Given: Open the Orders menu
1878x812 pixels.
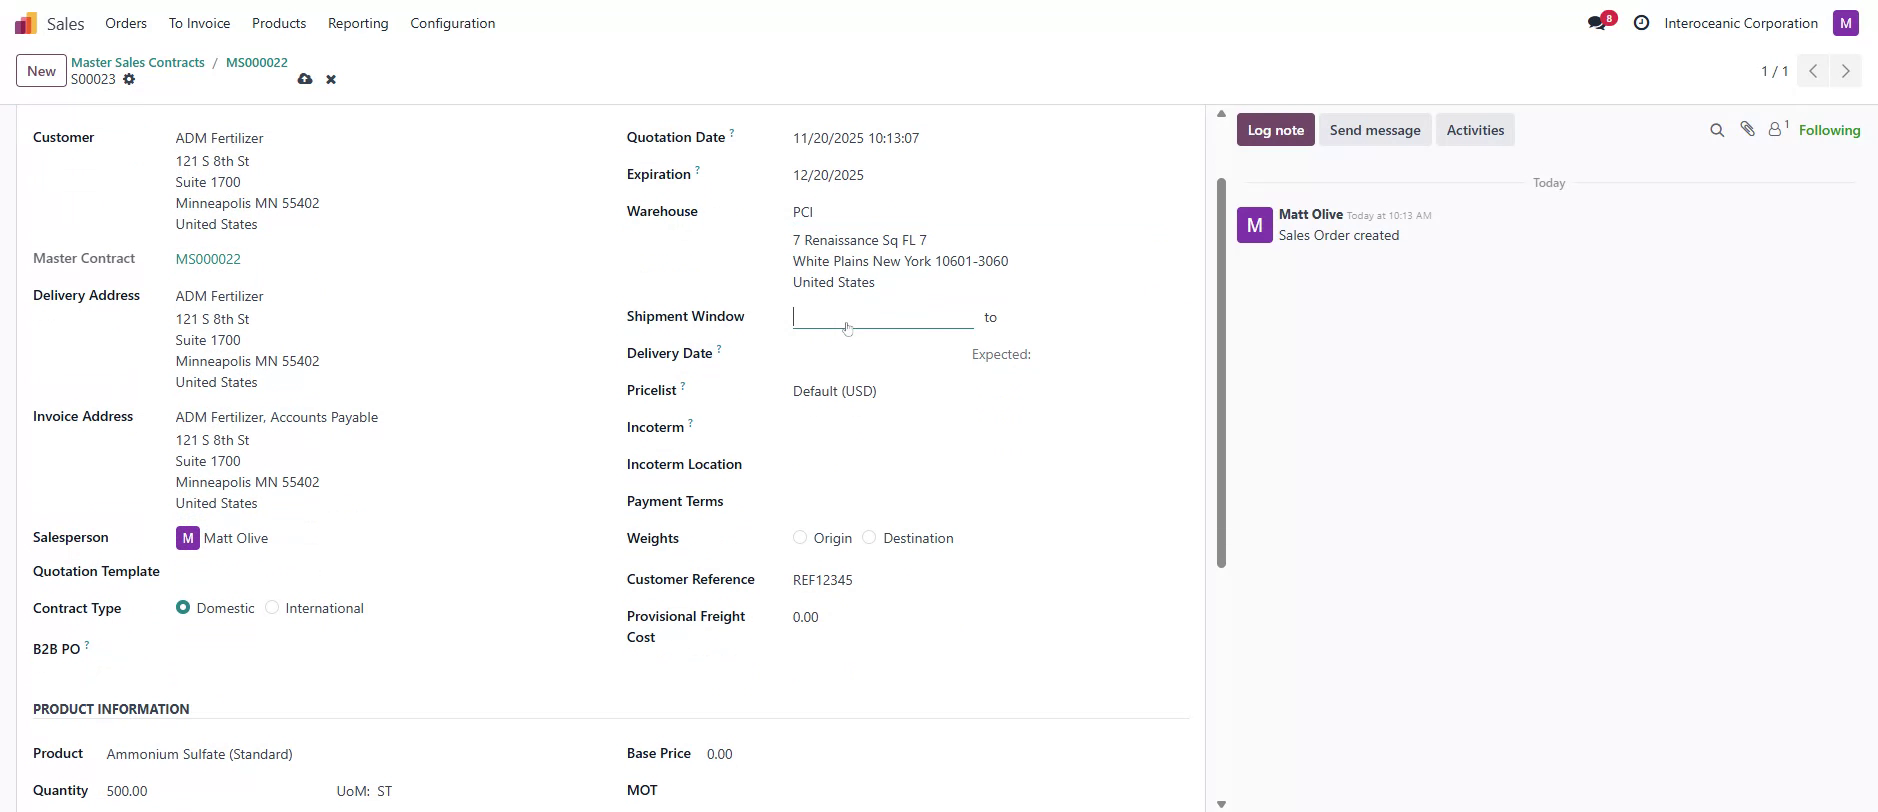Looking at the screenshot, I should click(126, 23).
